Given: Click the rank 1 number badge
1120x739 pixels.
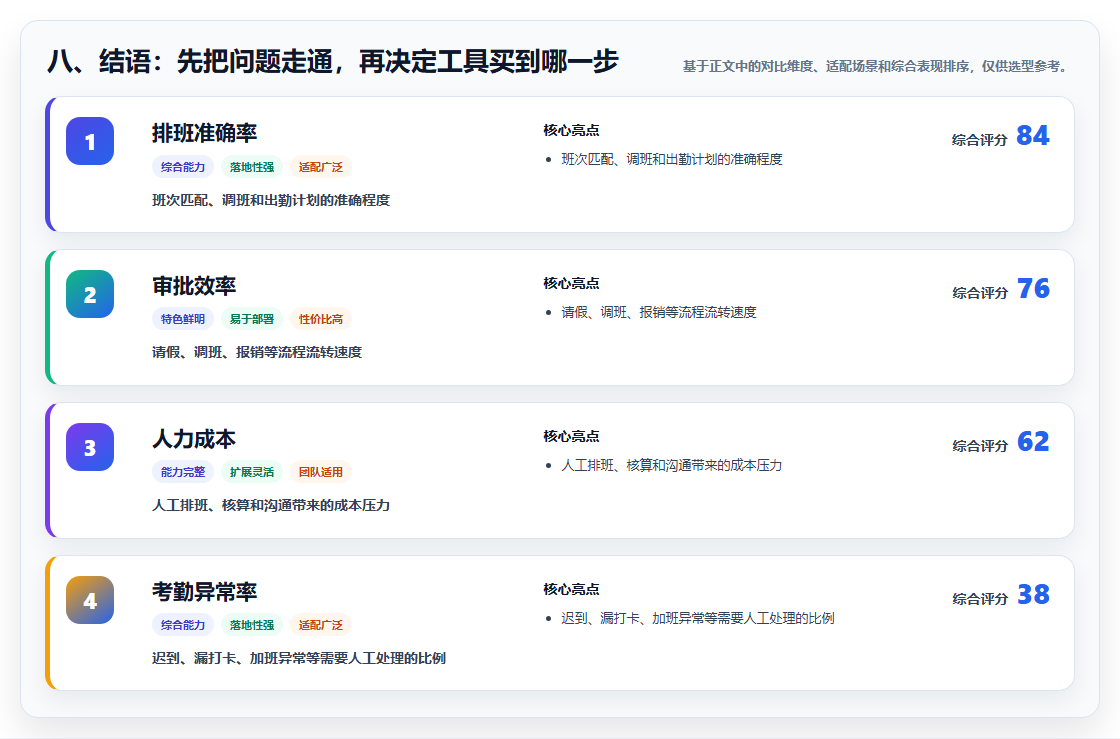Looking at the screenshot, I should pyautogui.click(x=90, y=141).
